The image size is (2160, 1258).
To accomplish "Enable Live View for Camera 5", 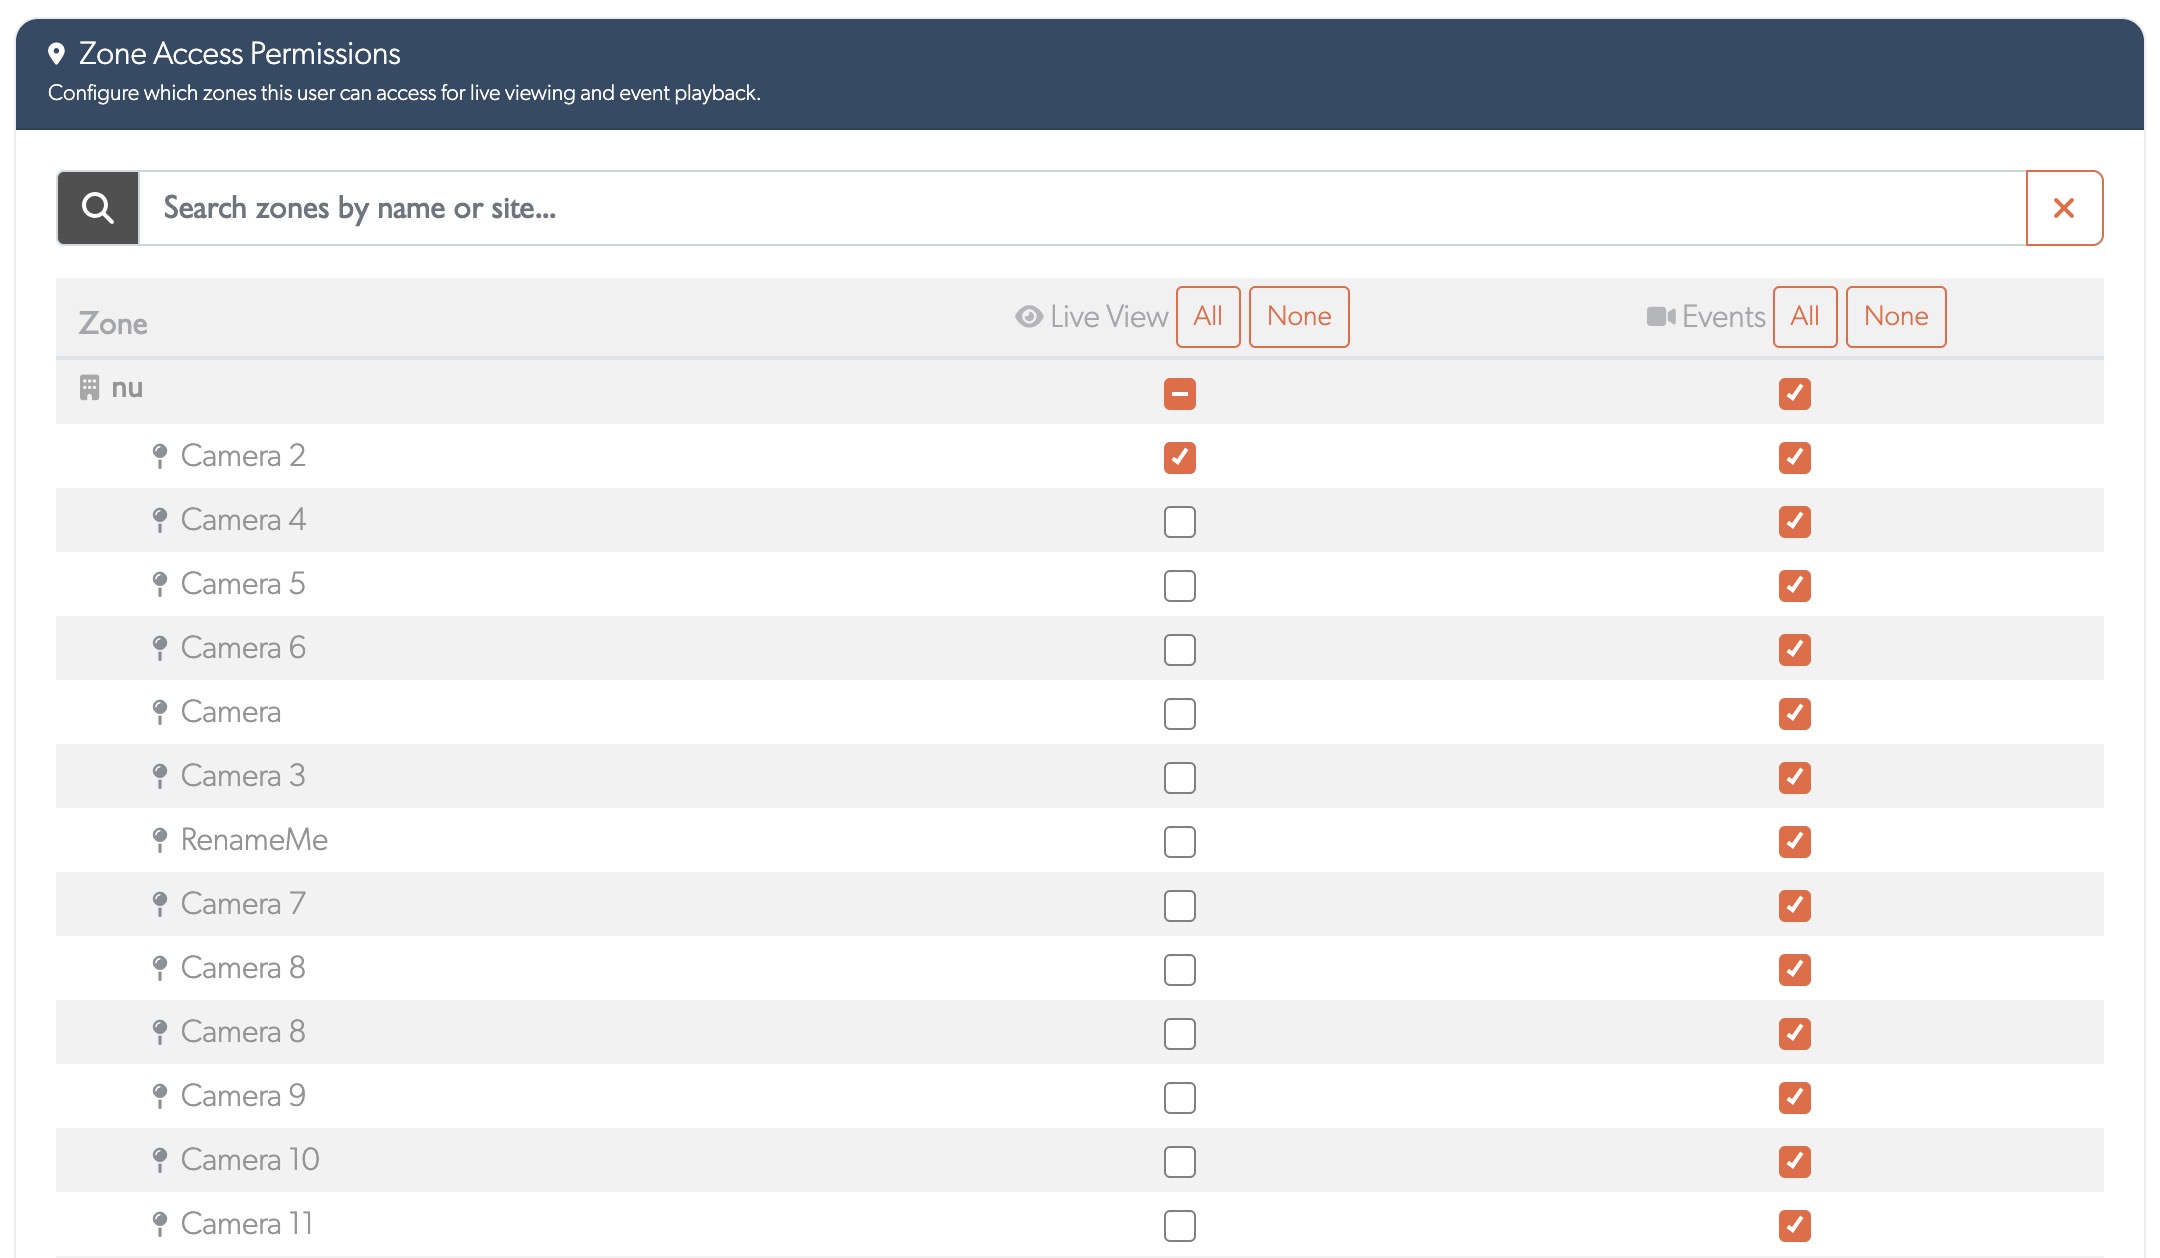I will (x=1180, y=585).
